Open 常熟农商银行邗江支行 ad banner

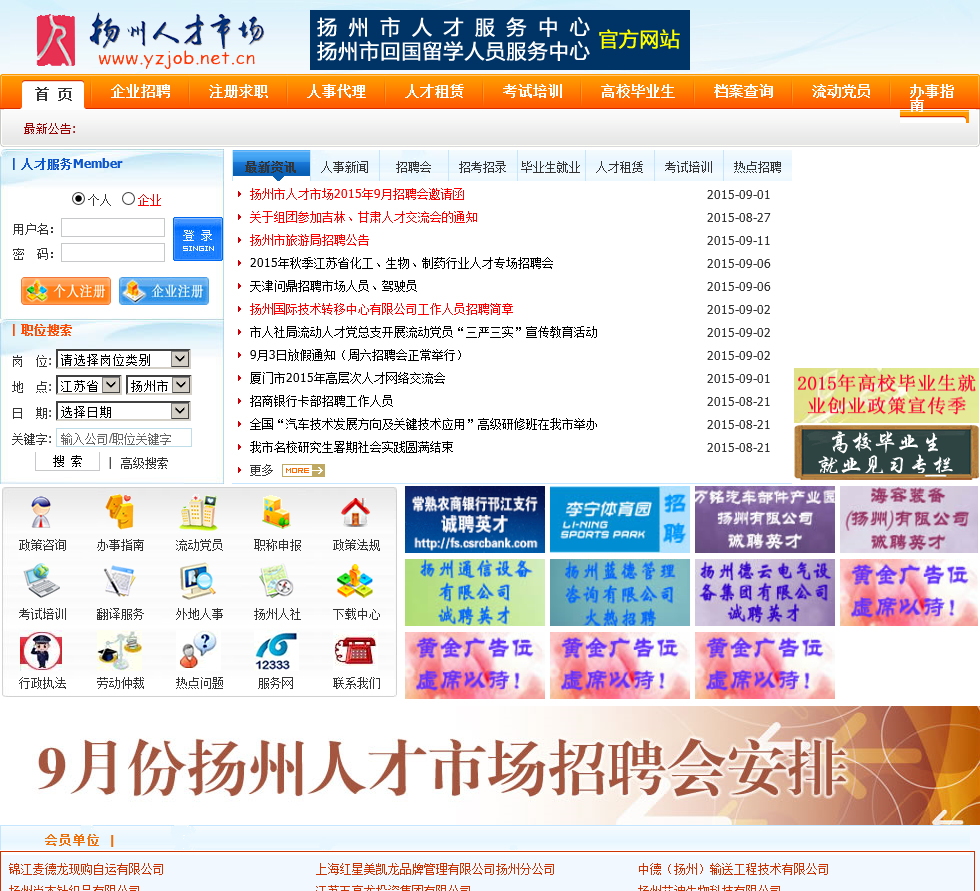tap(475, 520)
